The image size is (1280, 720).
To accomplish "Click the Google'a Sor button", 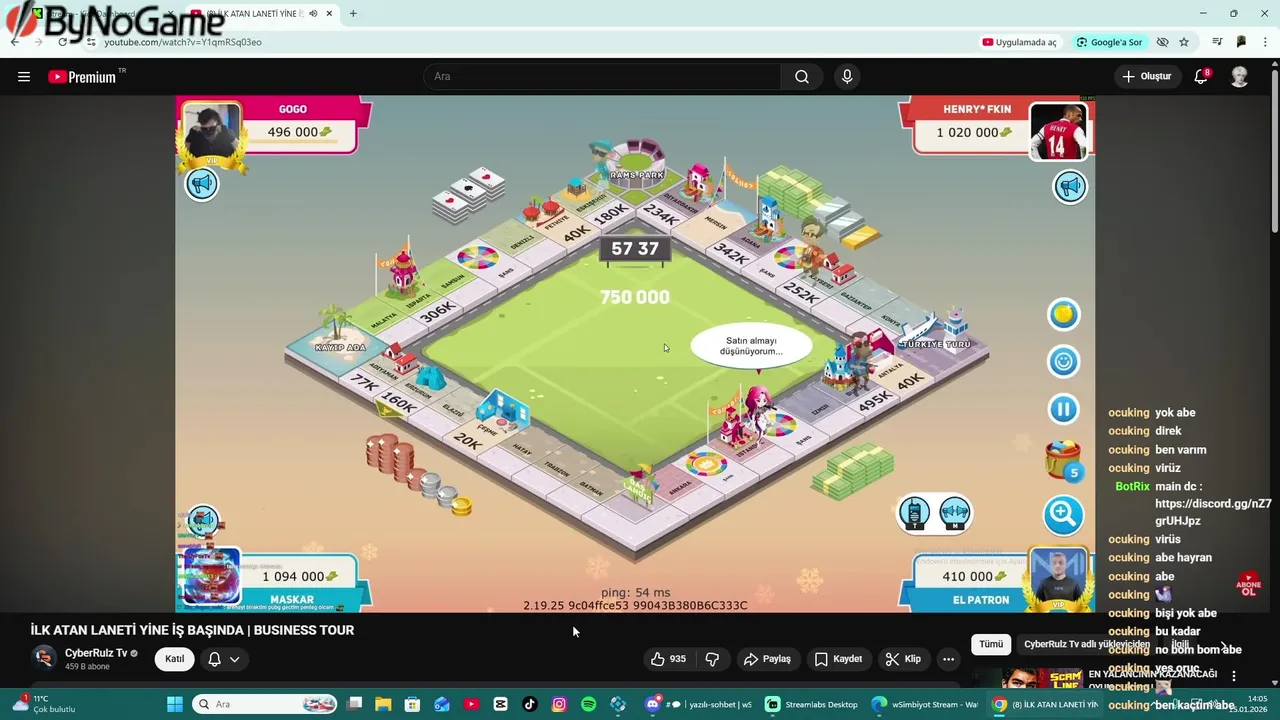I will pyautogui.click(x=1109, y=42).
